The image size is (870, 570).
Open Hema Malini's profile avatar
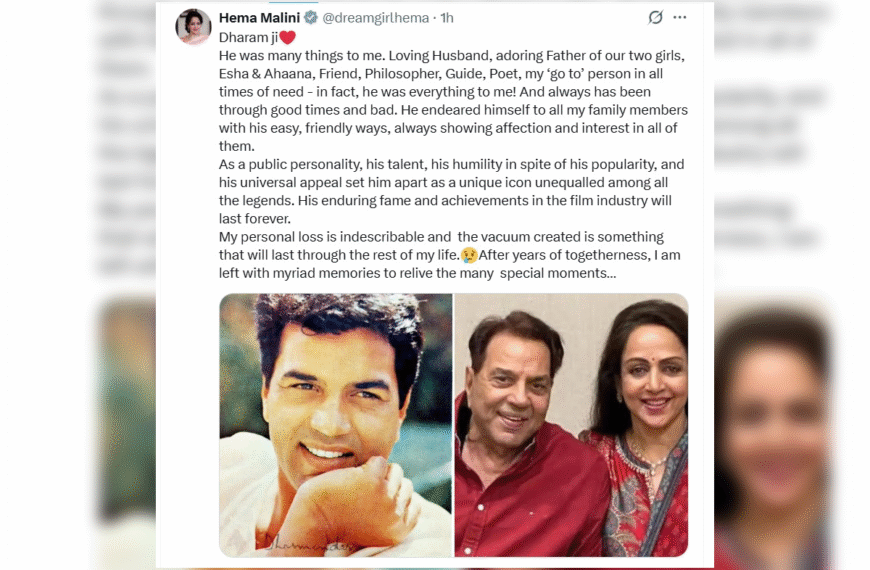(x=193, y=27)
